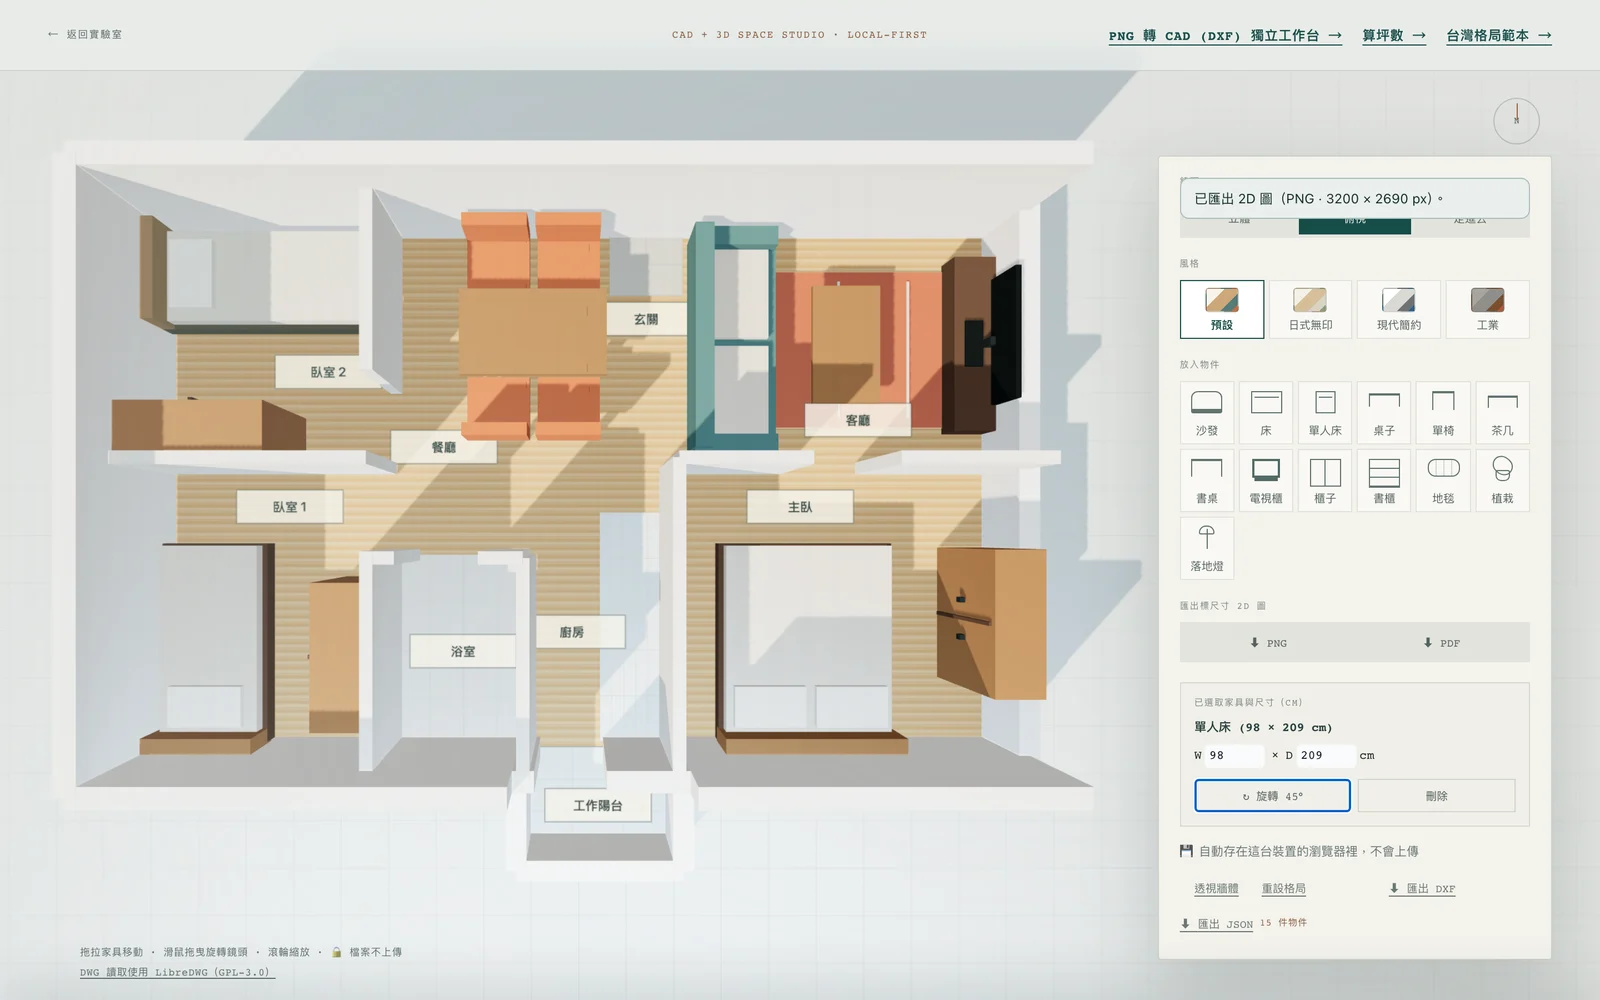Select the 玄關 entryway label
The width and height of the screenshot is (1600, 1000).
click(646, 319)
